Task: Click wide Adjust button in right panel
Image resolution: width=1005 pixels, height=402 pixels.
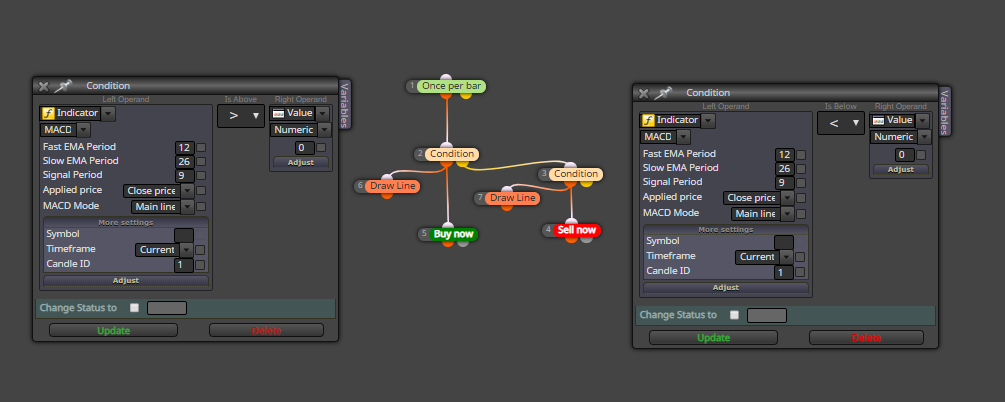Action: point(726,288)
